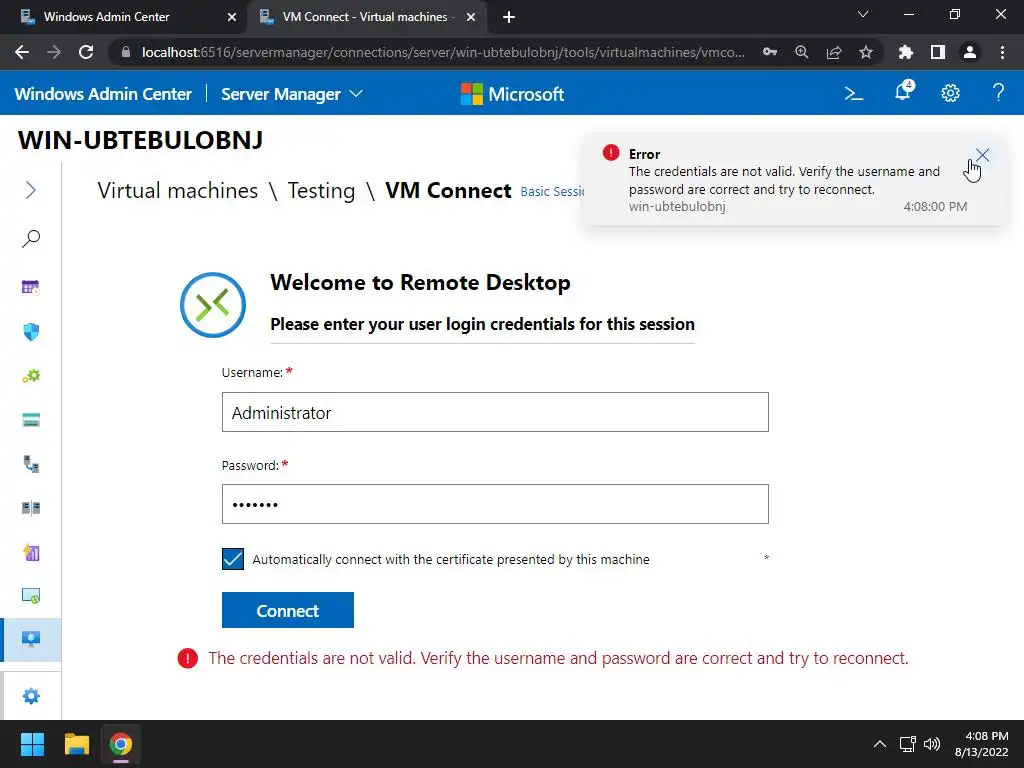The height and width of the screenshot is (768, 1024).
Task: Open tab search dropdown arrow
Action: pyautogui.click(x=863, y=14)
